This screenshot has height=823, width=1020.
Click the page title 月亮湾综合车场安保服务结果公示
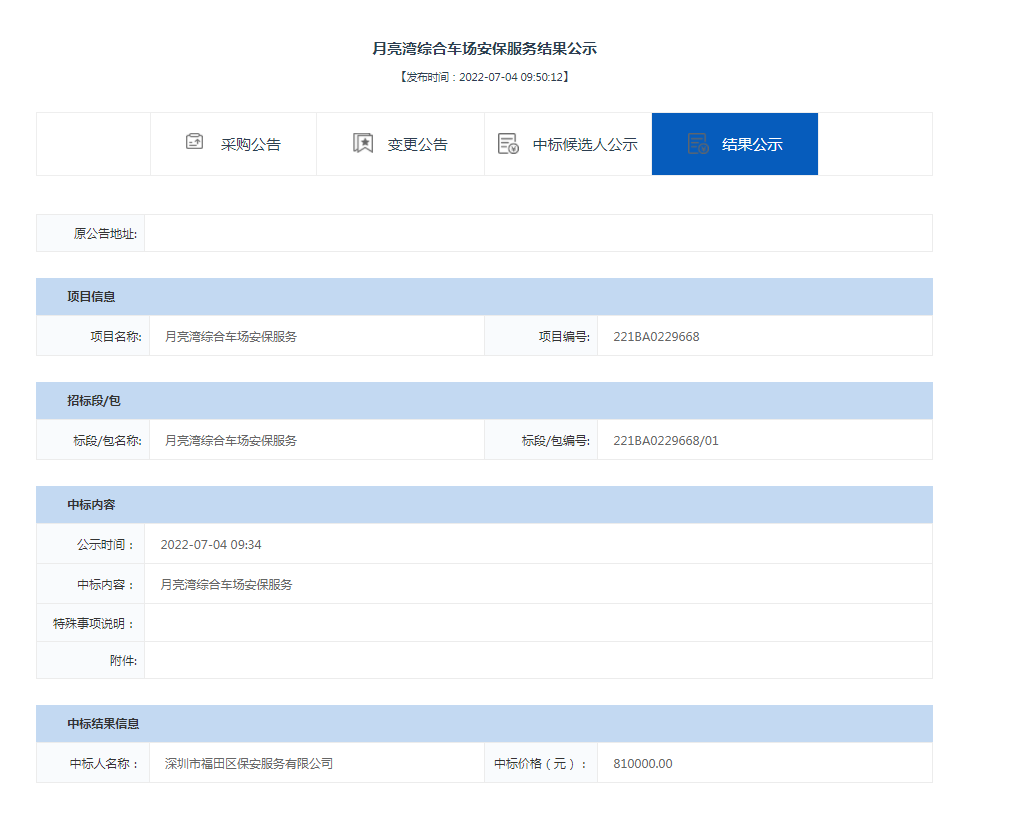[x=485, y=49]
